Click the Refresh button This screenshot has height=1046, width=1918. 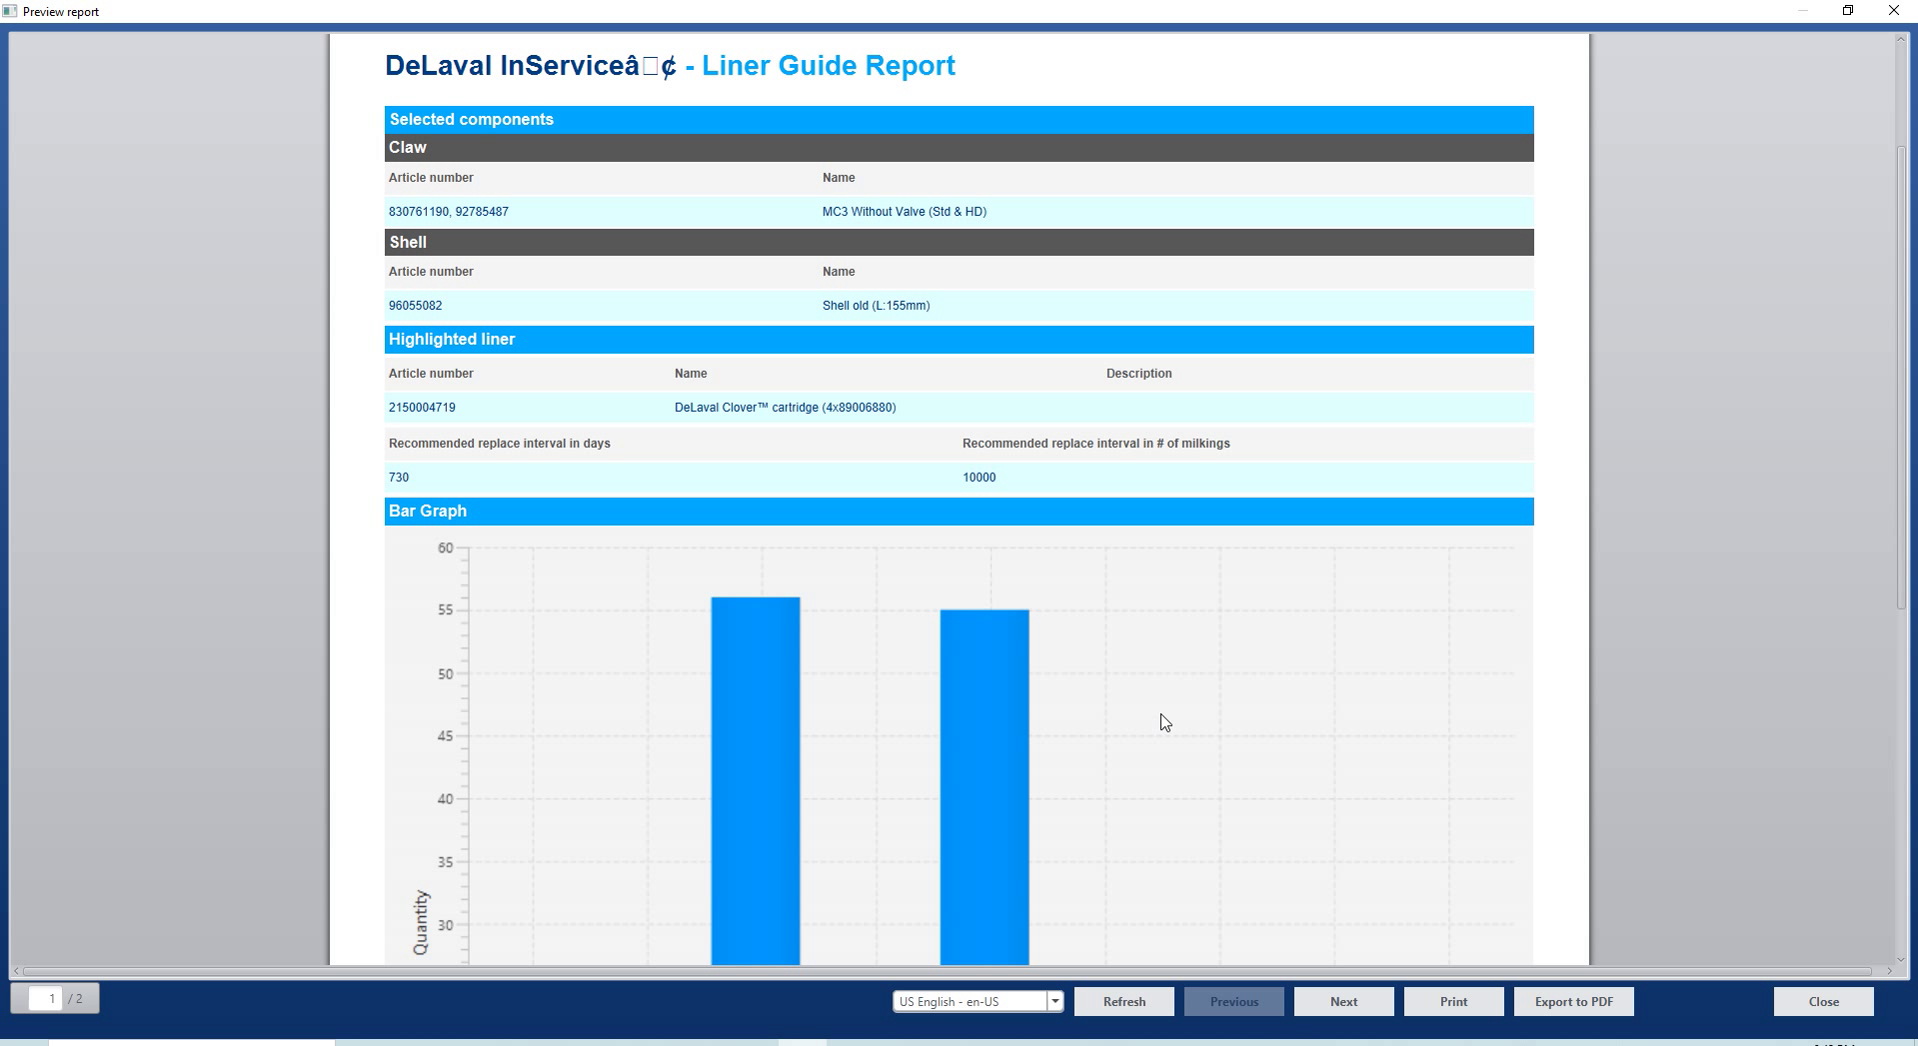[1124, 1001]
